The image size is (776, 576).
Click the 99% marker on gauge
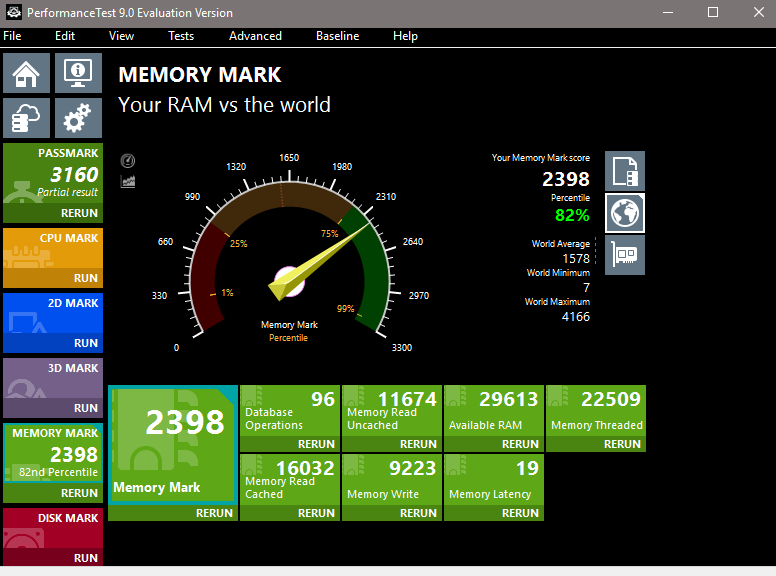[345, 309]
